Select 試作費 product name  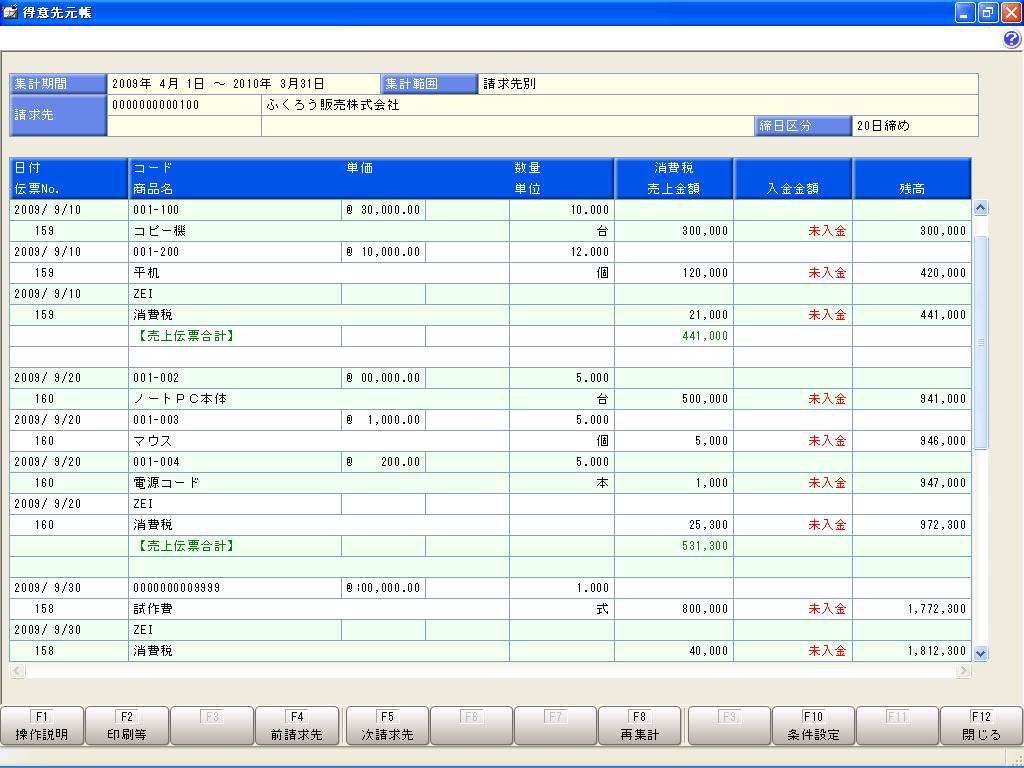pos(153,609)
